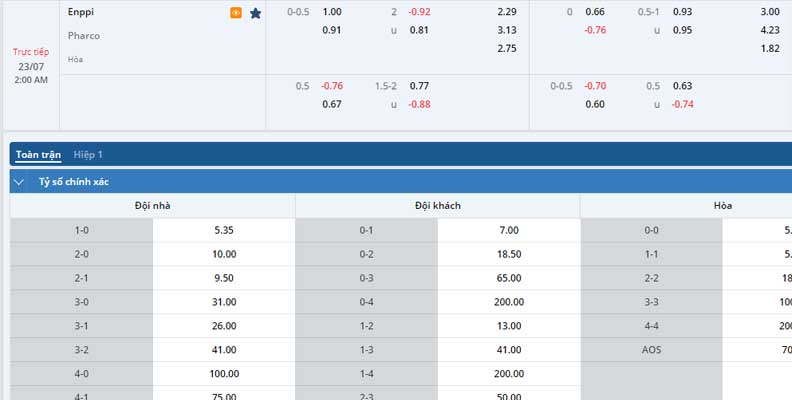Screen dimensions: 792x400
Task: Switch to the Toàn trận tab
Action: [38, 155]
